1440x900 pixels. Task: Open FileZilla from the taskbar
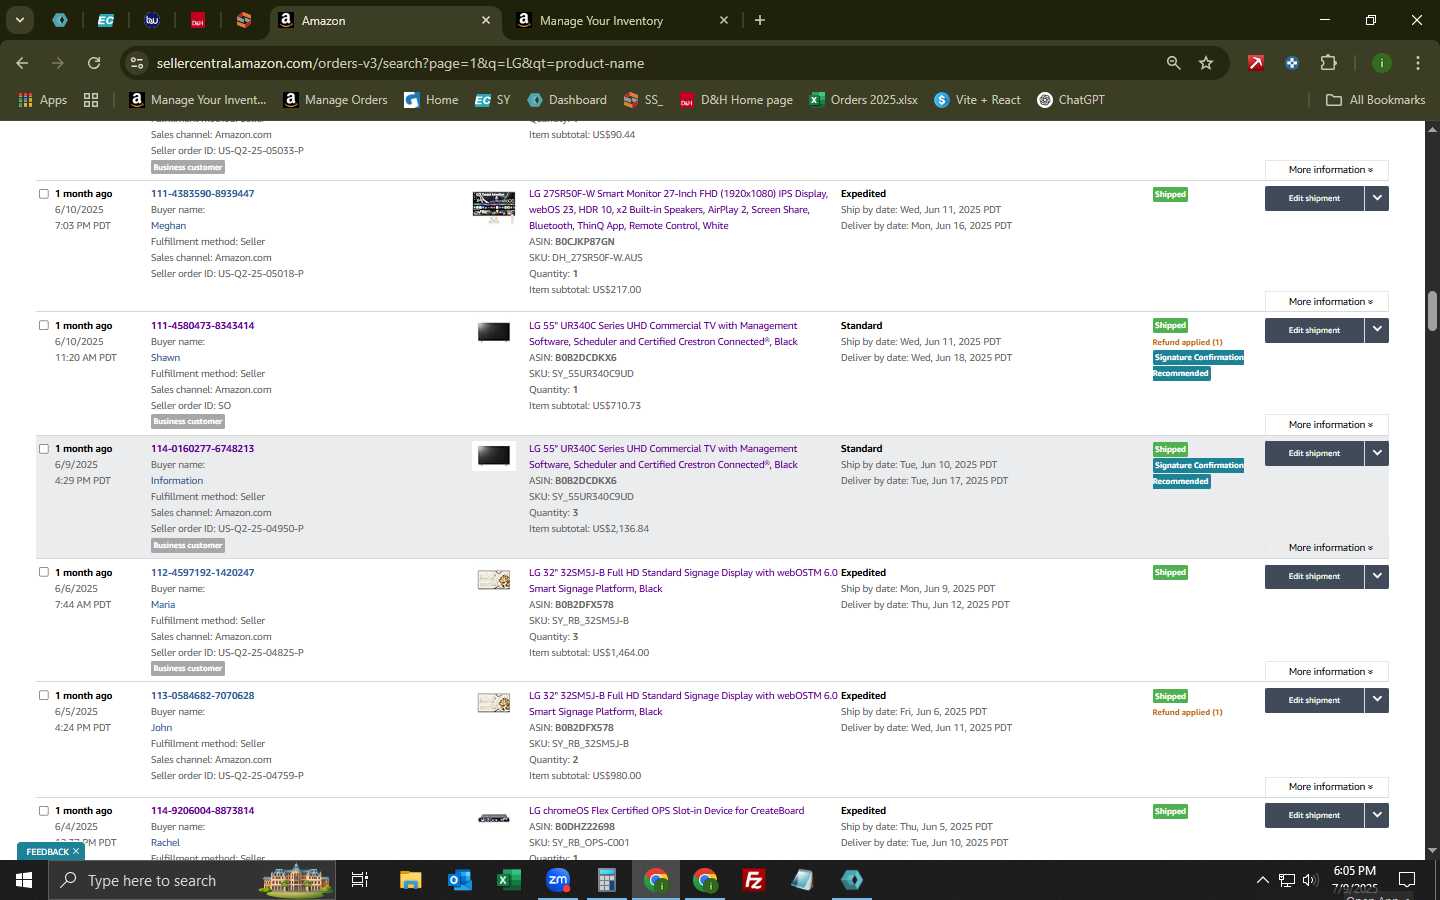pos(754,880)
